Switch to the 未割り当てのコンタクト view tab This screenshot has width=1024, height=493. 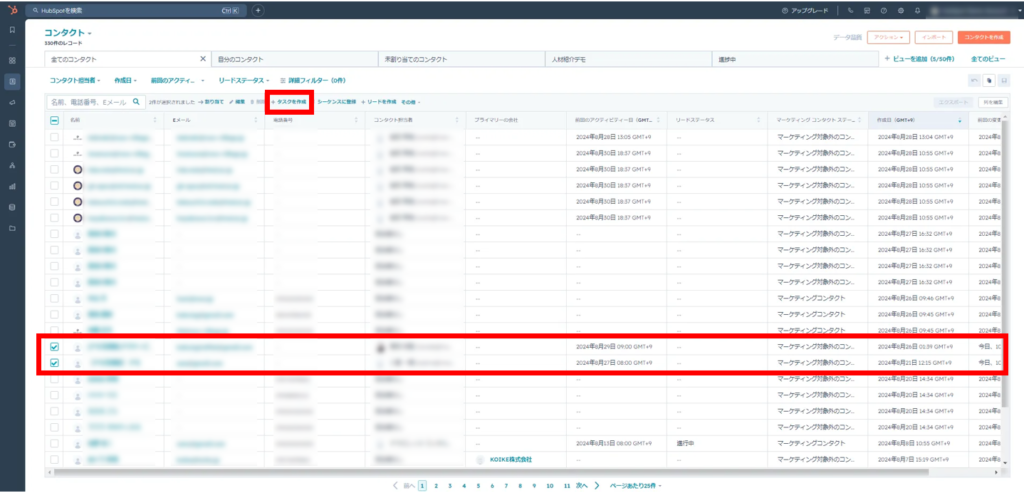(x=460, y=59)
